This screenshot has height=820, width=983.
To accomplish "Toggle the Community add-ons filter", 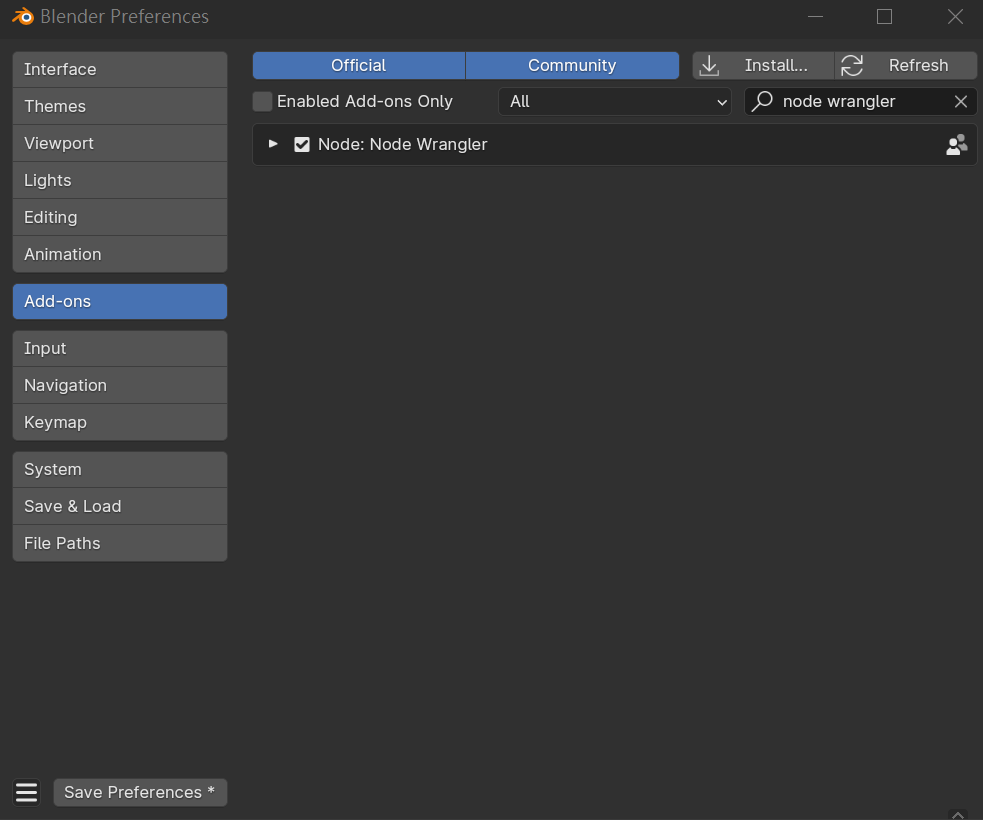I will [572, 65].
